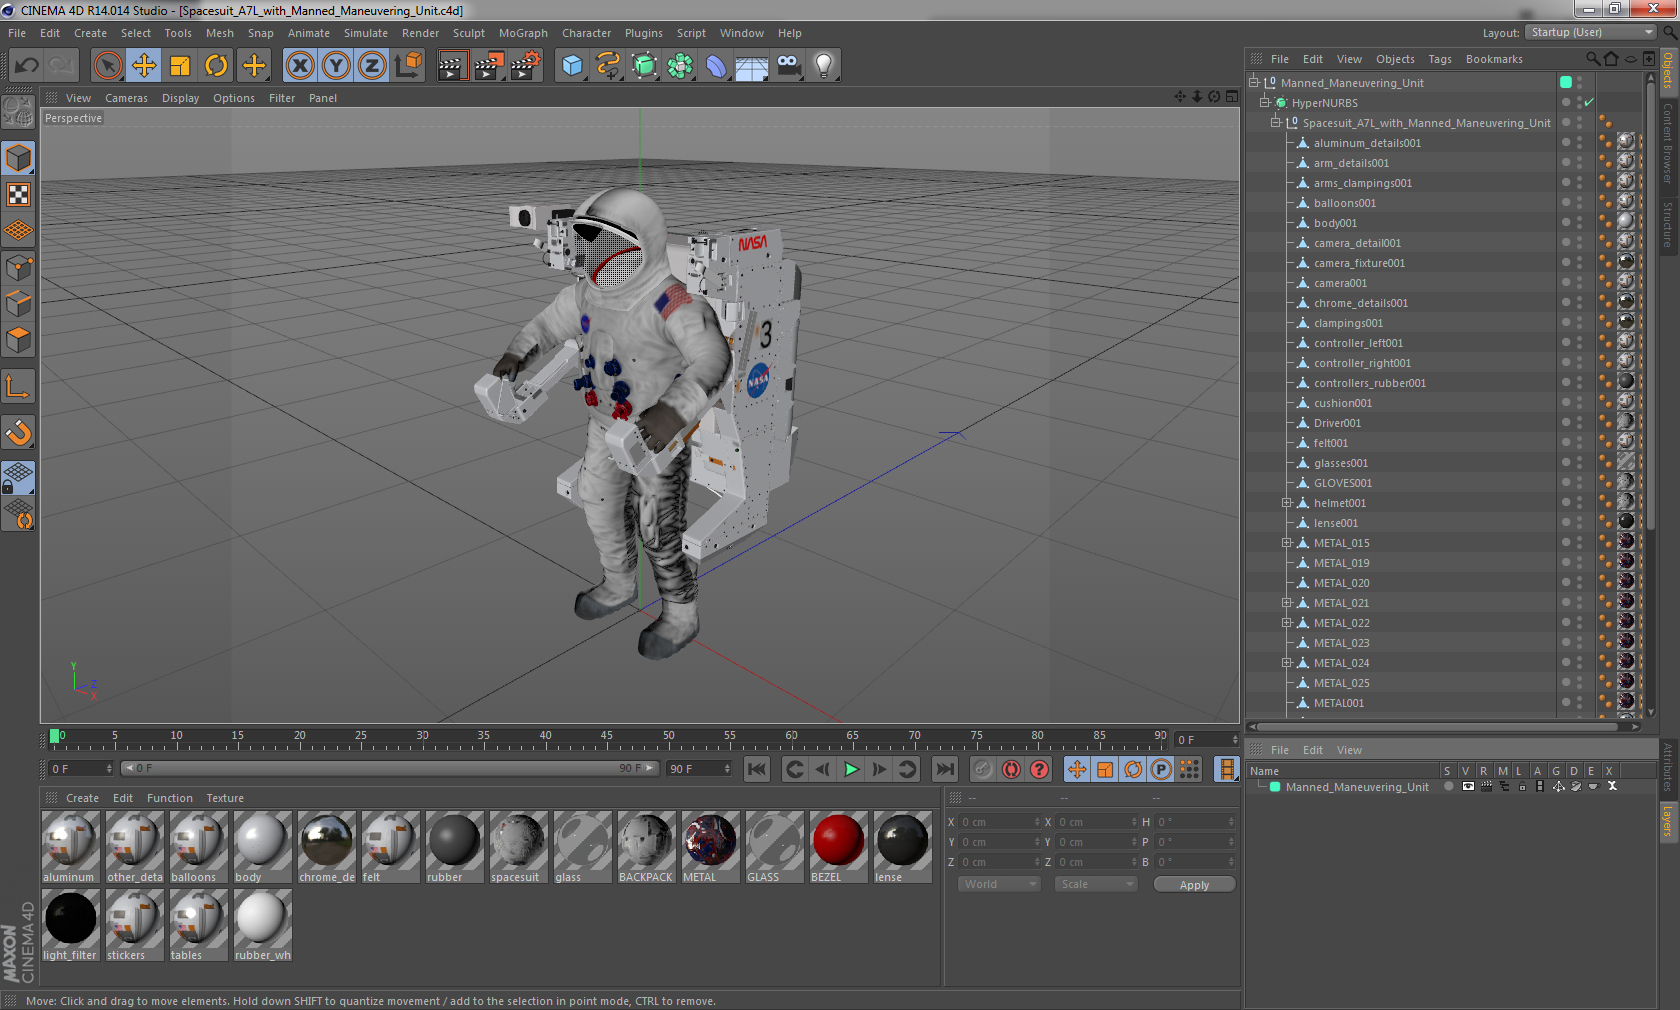The image size is (1680, 1010).
Task: Click the Undo arrow icon
Action: click(27, 66)
